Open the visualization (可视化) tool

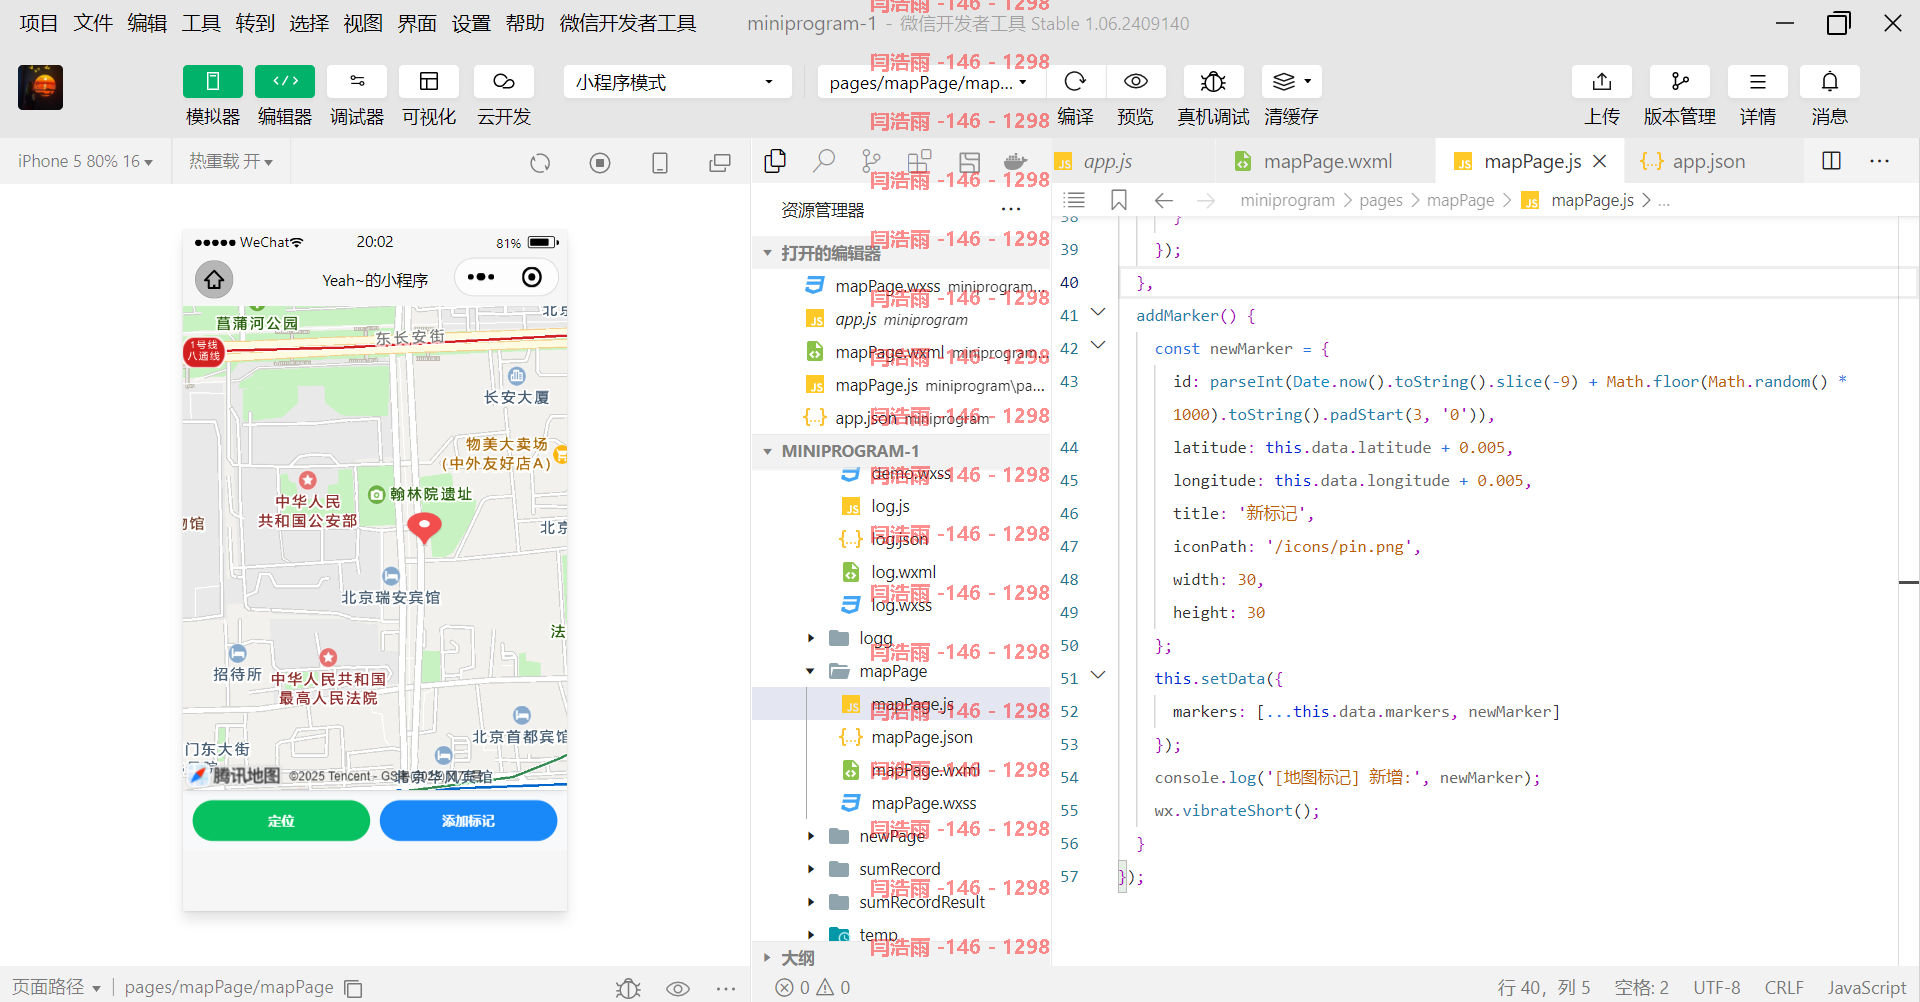[429, 82]
